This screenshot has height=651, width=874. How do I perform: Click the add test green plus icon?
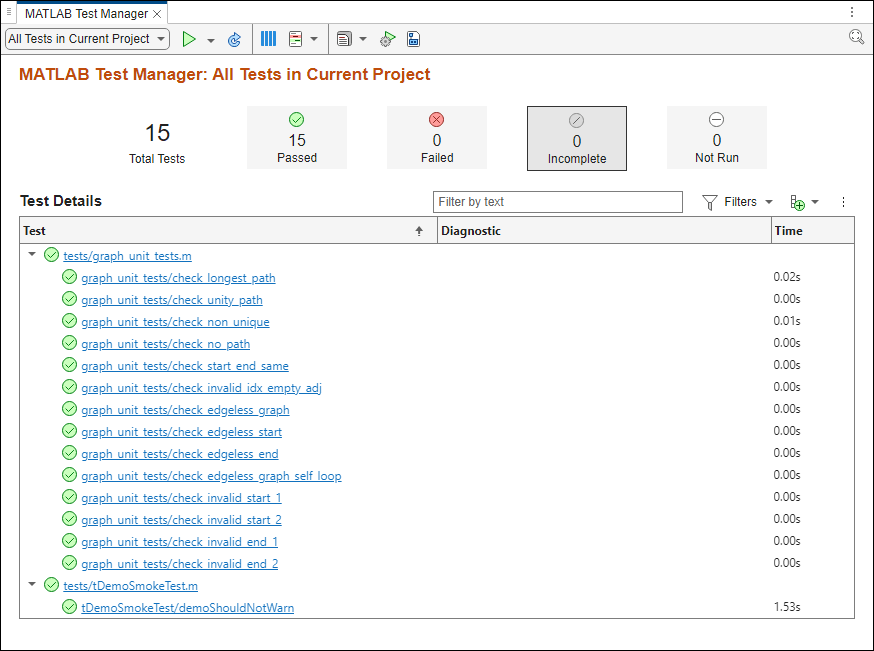(798, 202)
